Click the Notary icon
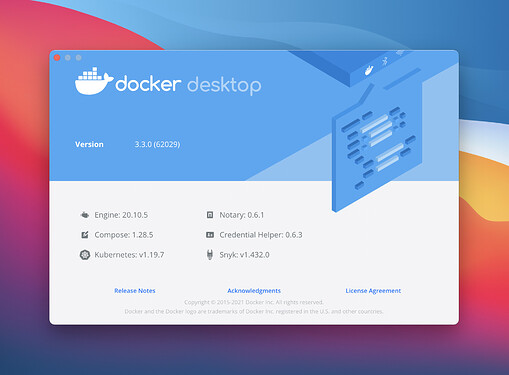The image size is (509, 375). [x=210, y=215]
